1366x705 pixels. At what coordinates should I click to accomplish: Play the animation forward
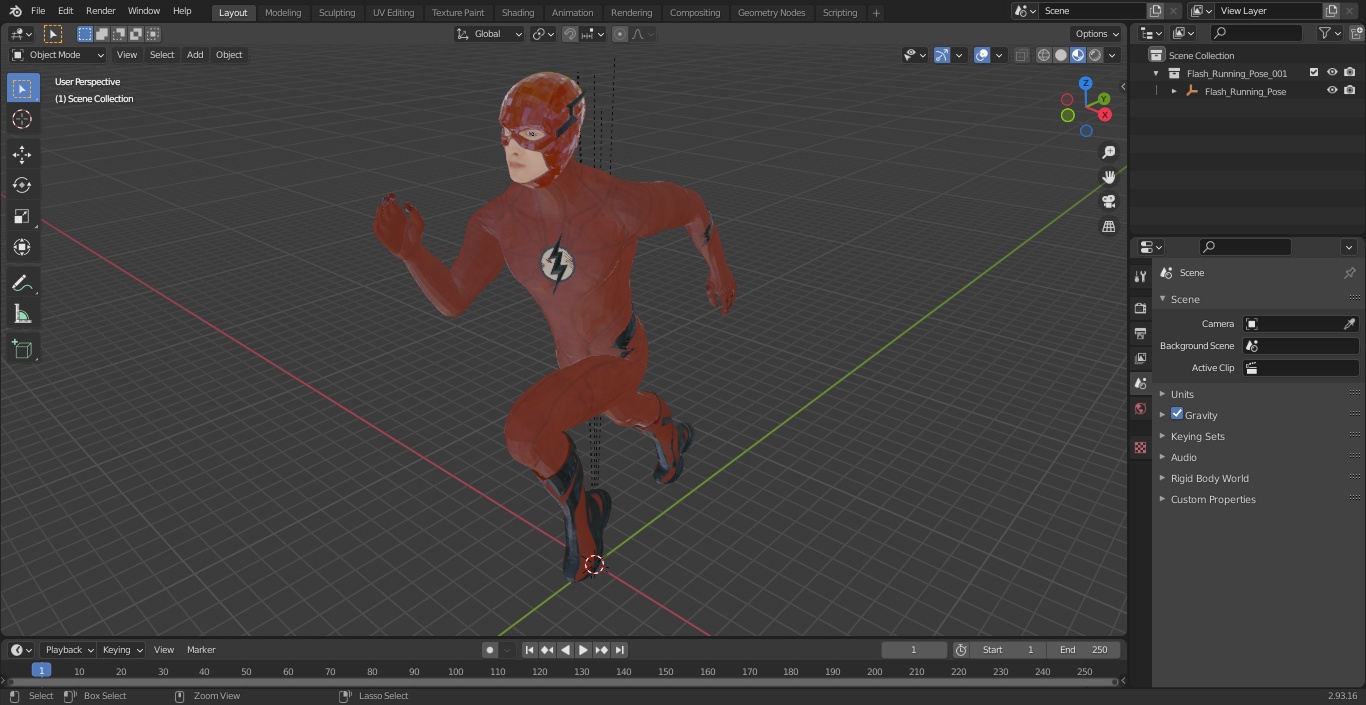tap(583, 650)
